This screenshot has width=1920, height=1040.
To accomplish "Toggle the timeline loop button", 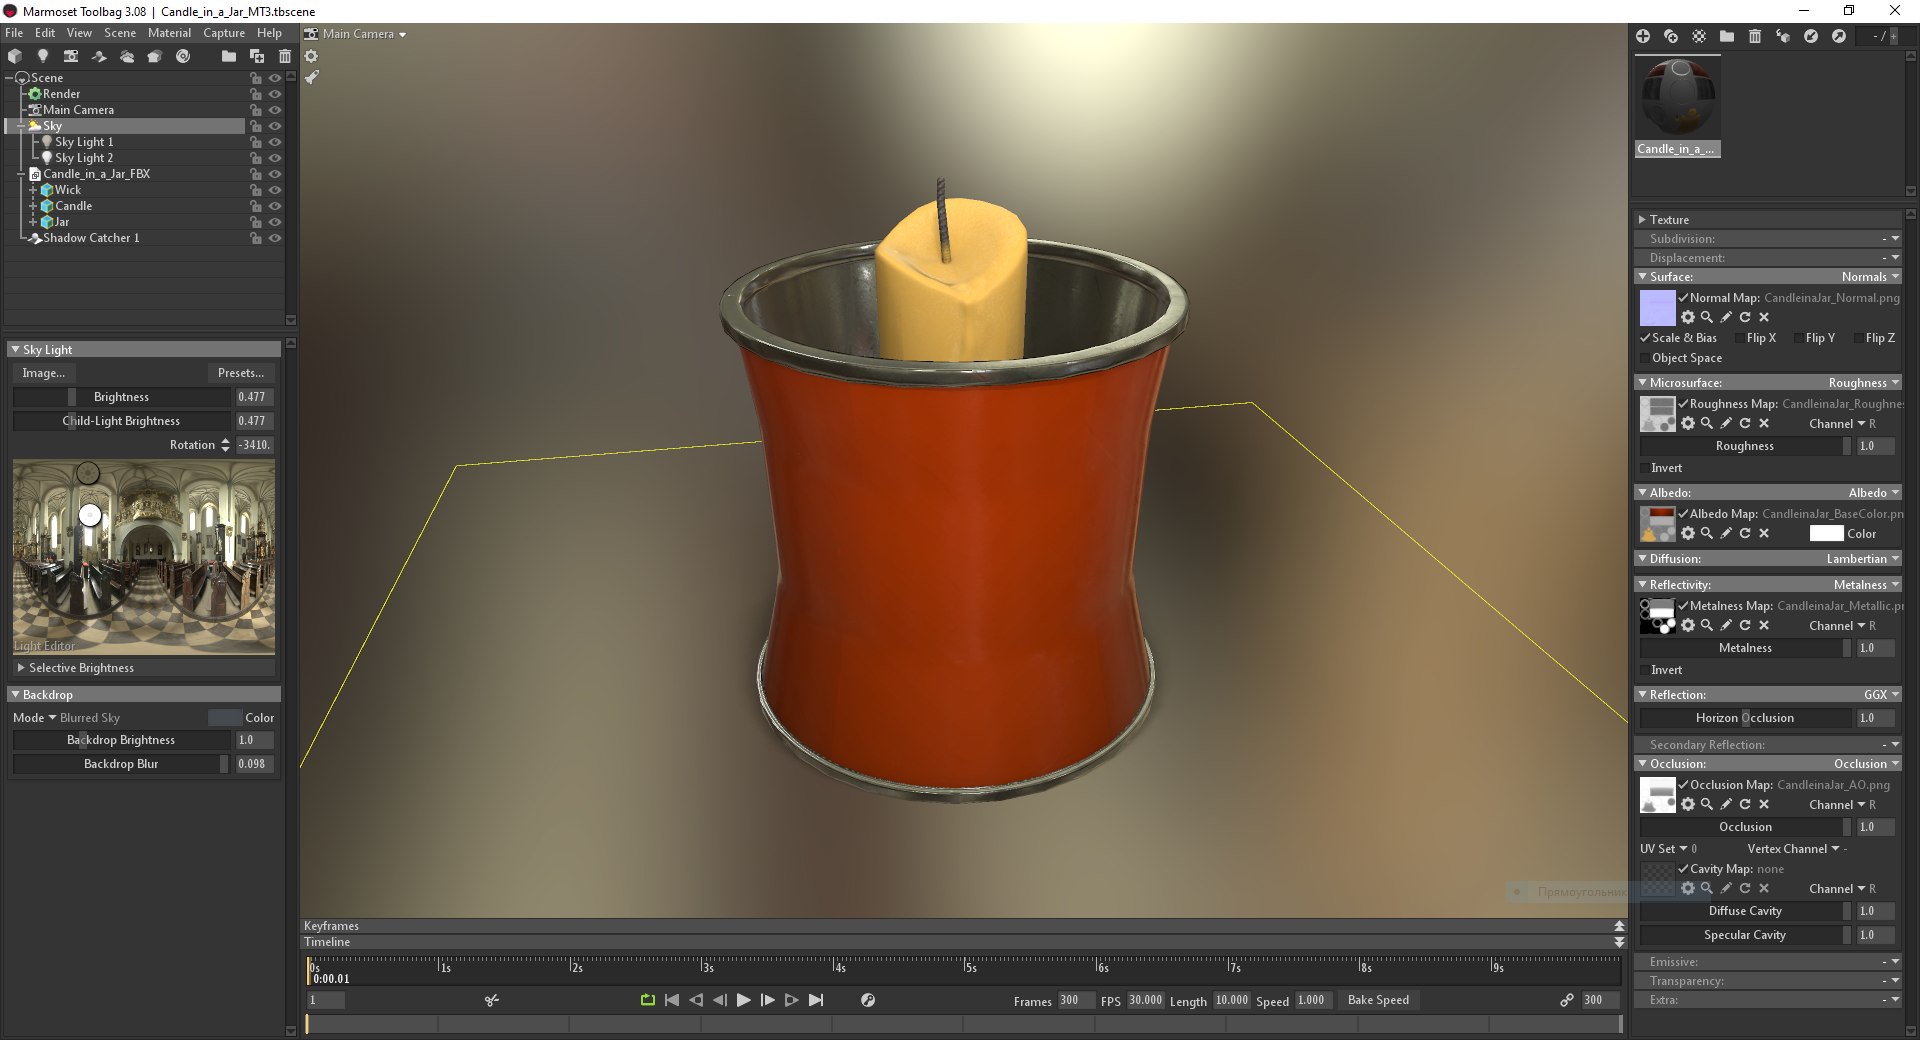I will pos(648,1000).
